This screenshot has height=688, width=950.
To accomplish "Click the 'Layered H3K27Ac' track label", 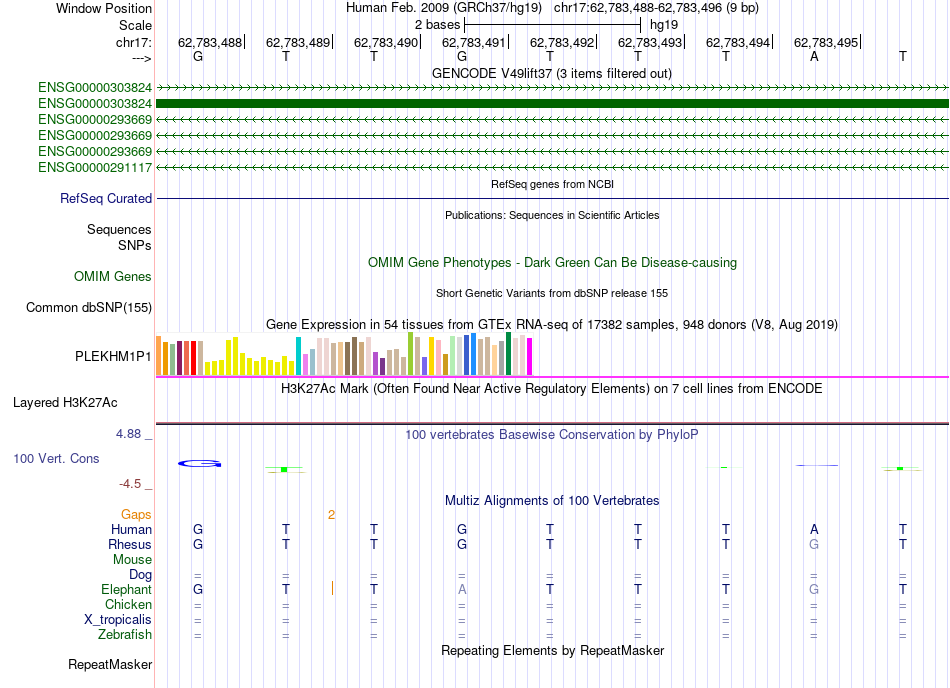I will click(65, 403).
